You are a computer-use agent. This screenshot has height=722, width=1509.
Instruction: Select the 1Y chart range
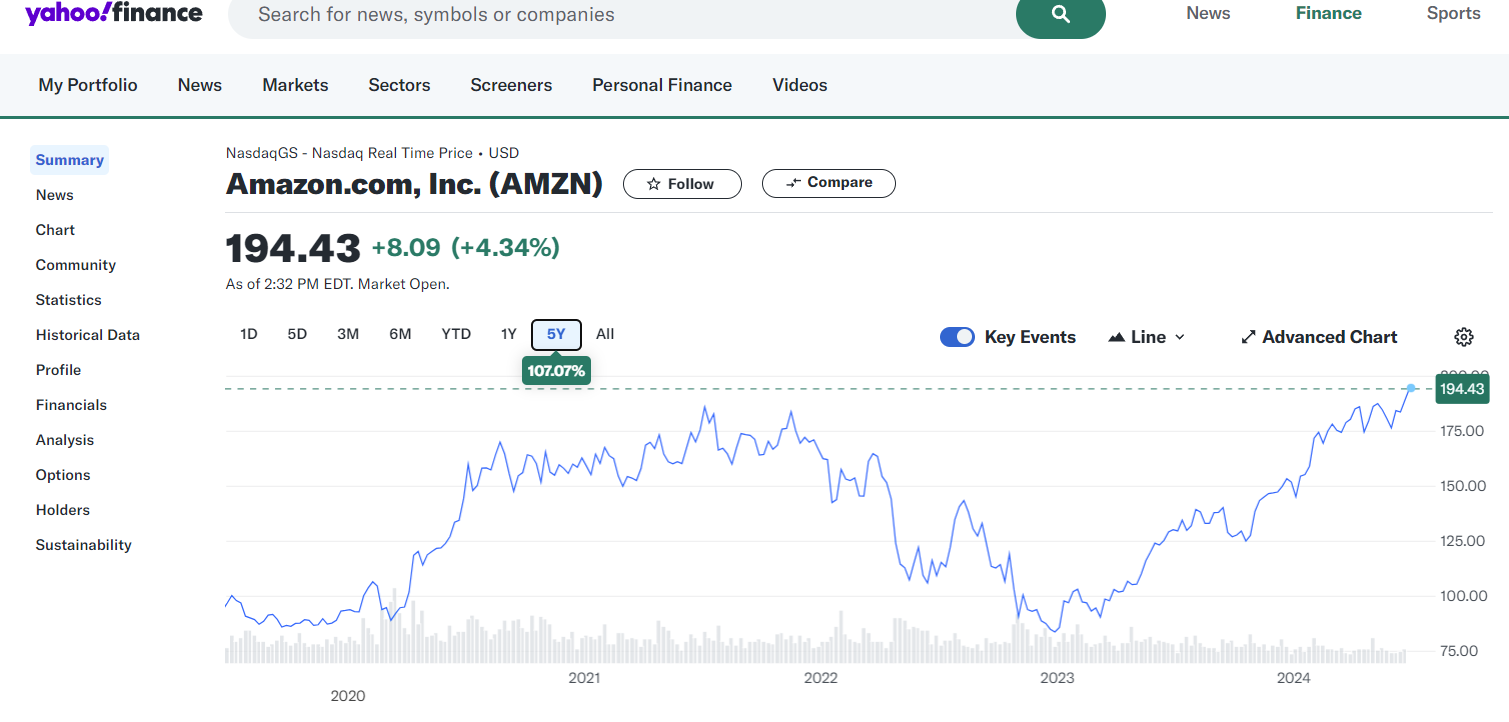pyautogui.click(x=509, y=334)
